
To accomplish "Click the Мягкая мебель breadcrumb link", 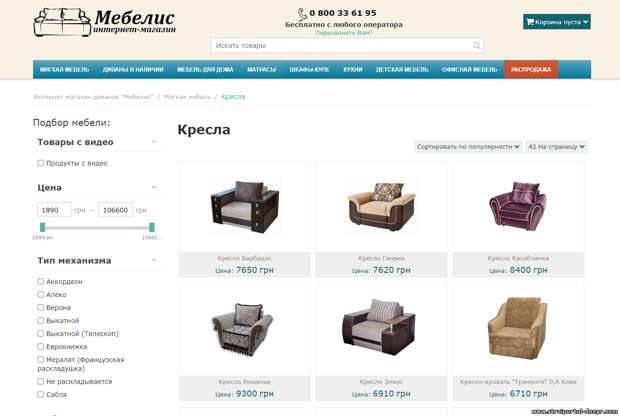I will [187, 97].
